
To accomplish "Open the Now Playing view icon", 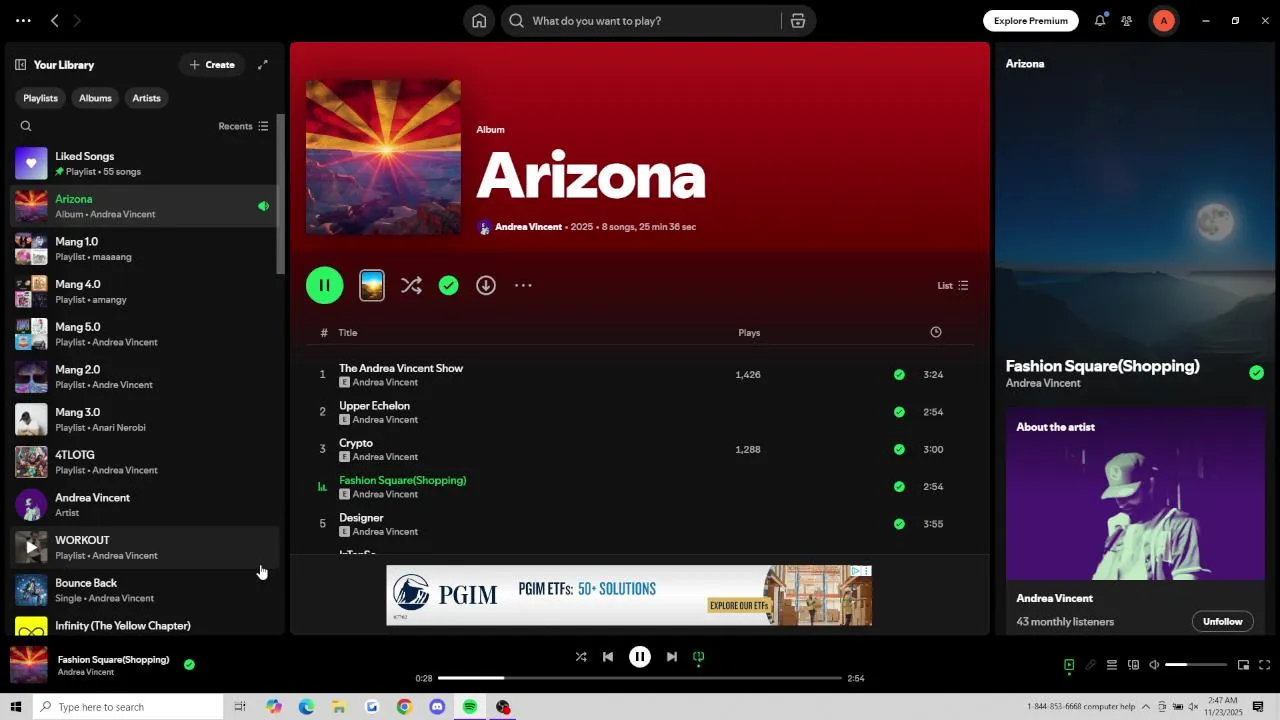I will 1069,665.
